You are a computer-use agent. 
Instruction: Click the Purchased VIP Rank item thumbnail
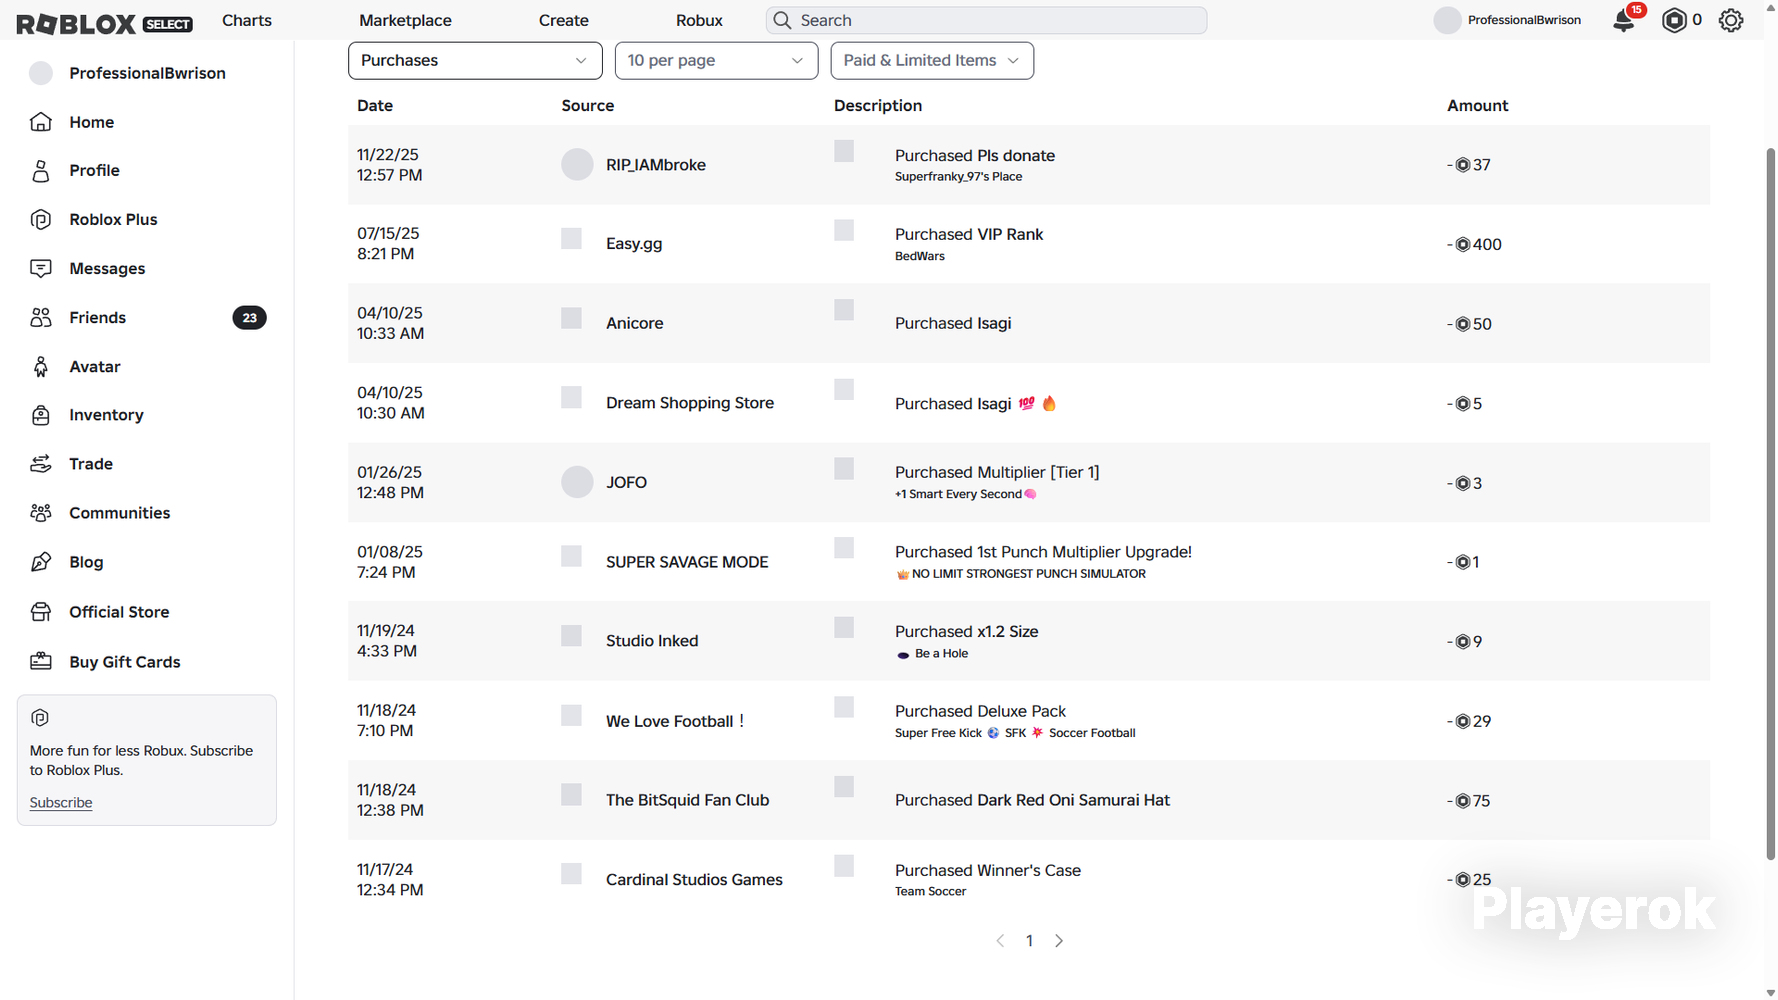coord(844,231)
